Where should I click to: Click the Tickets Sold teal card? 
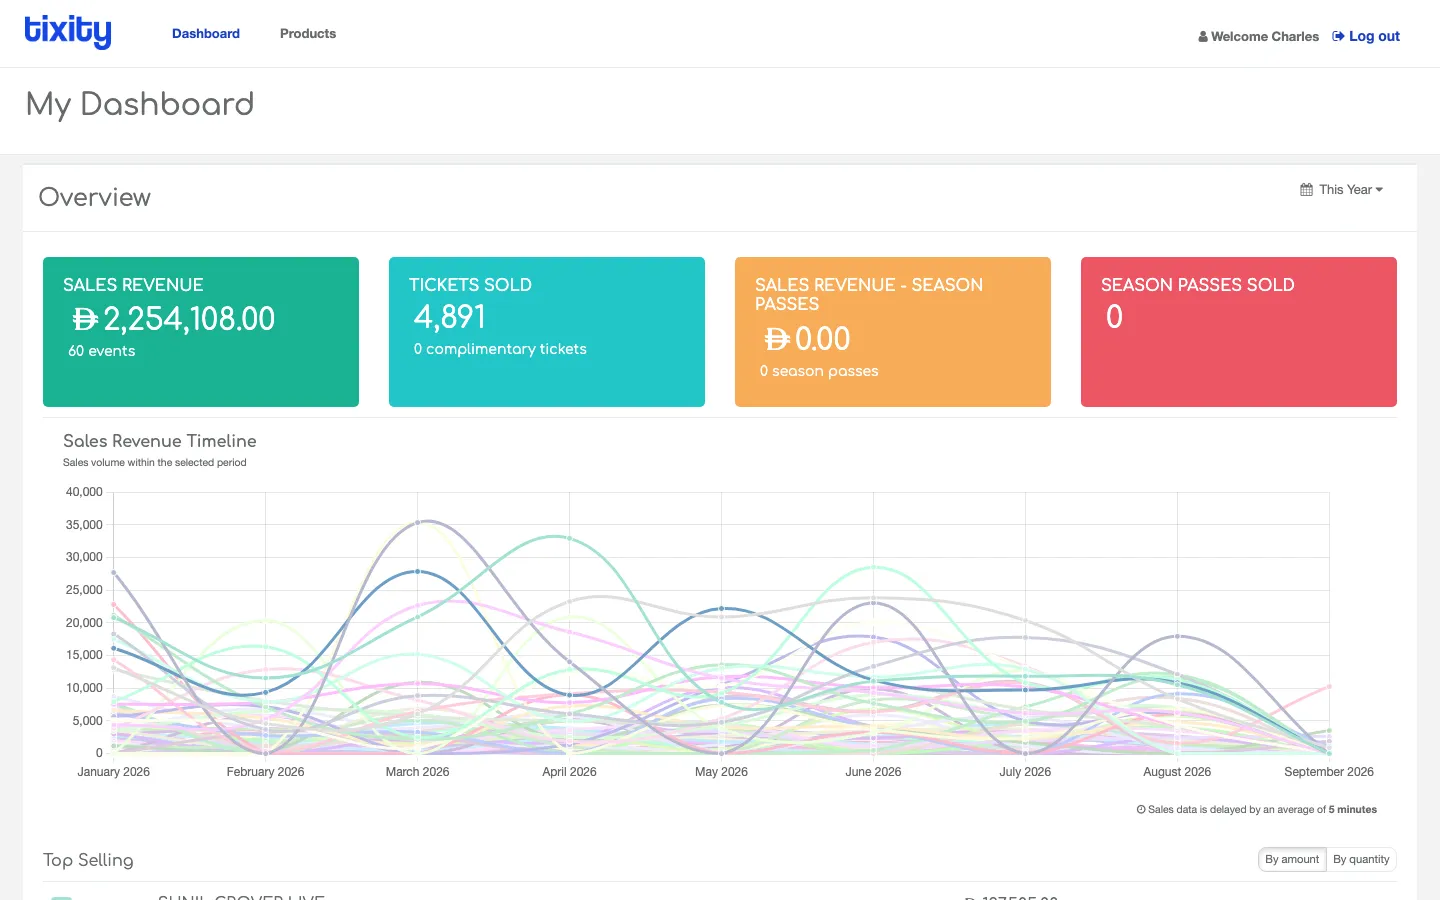click(547, 332)
